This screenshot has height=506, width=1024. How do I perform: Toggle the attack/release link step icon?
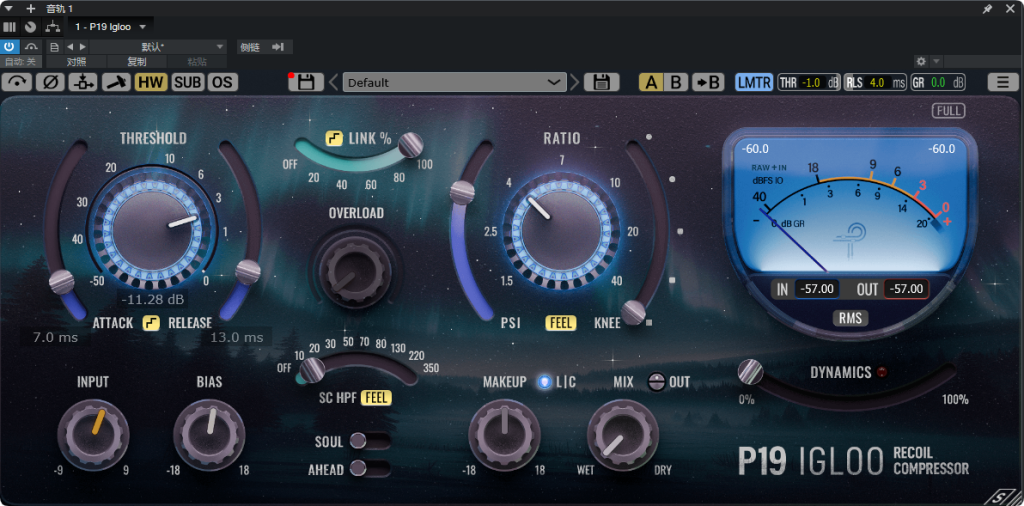[x=152, y=323]
